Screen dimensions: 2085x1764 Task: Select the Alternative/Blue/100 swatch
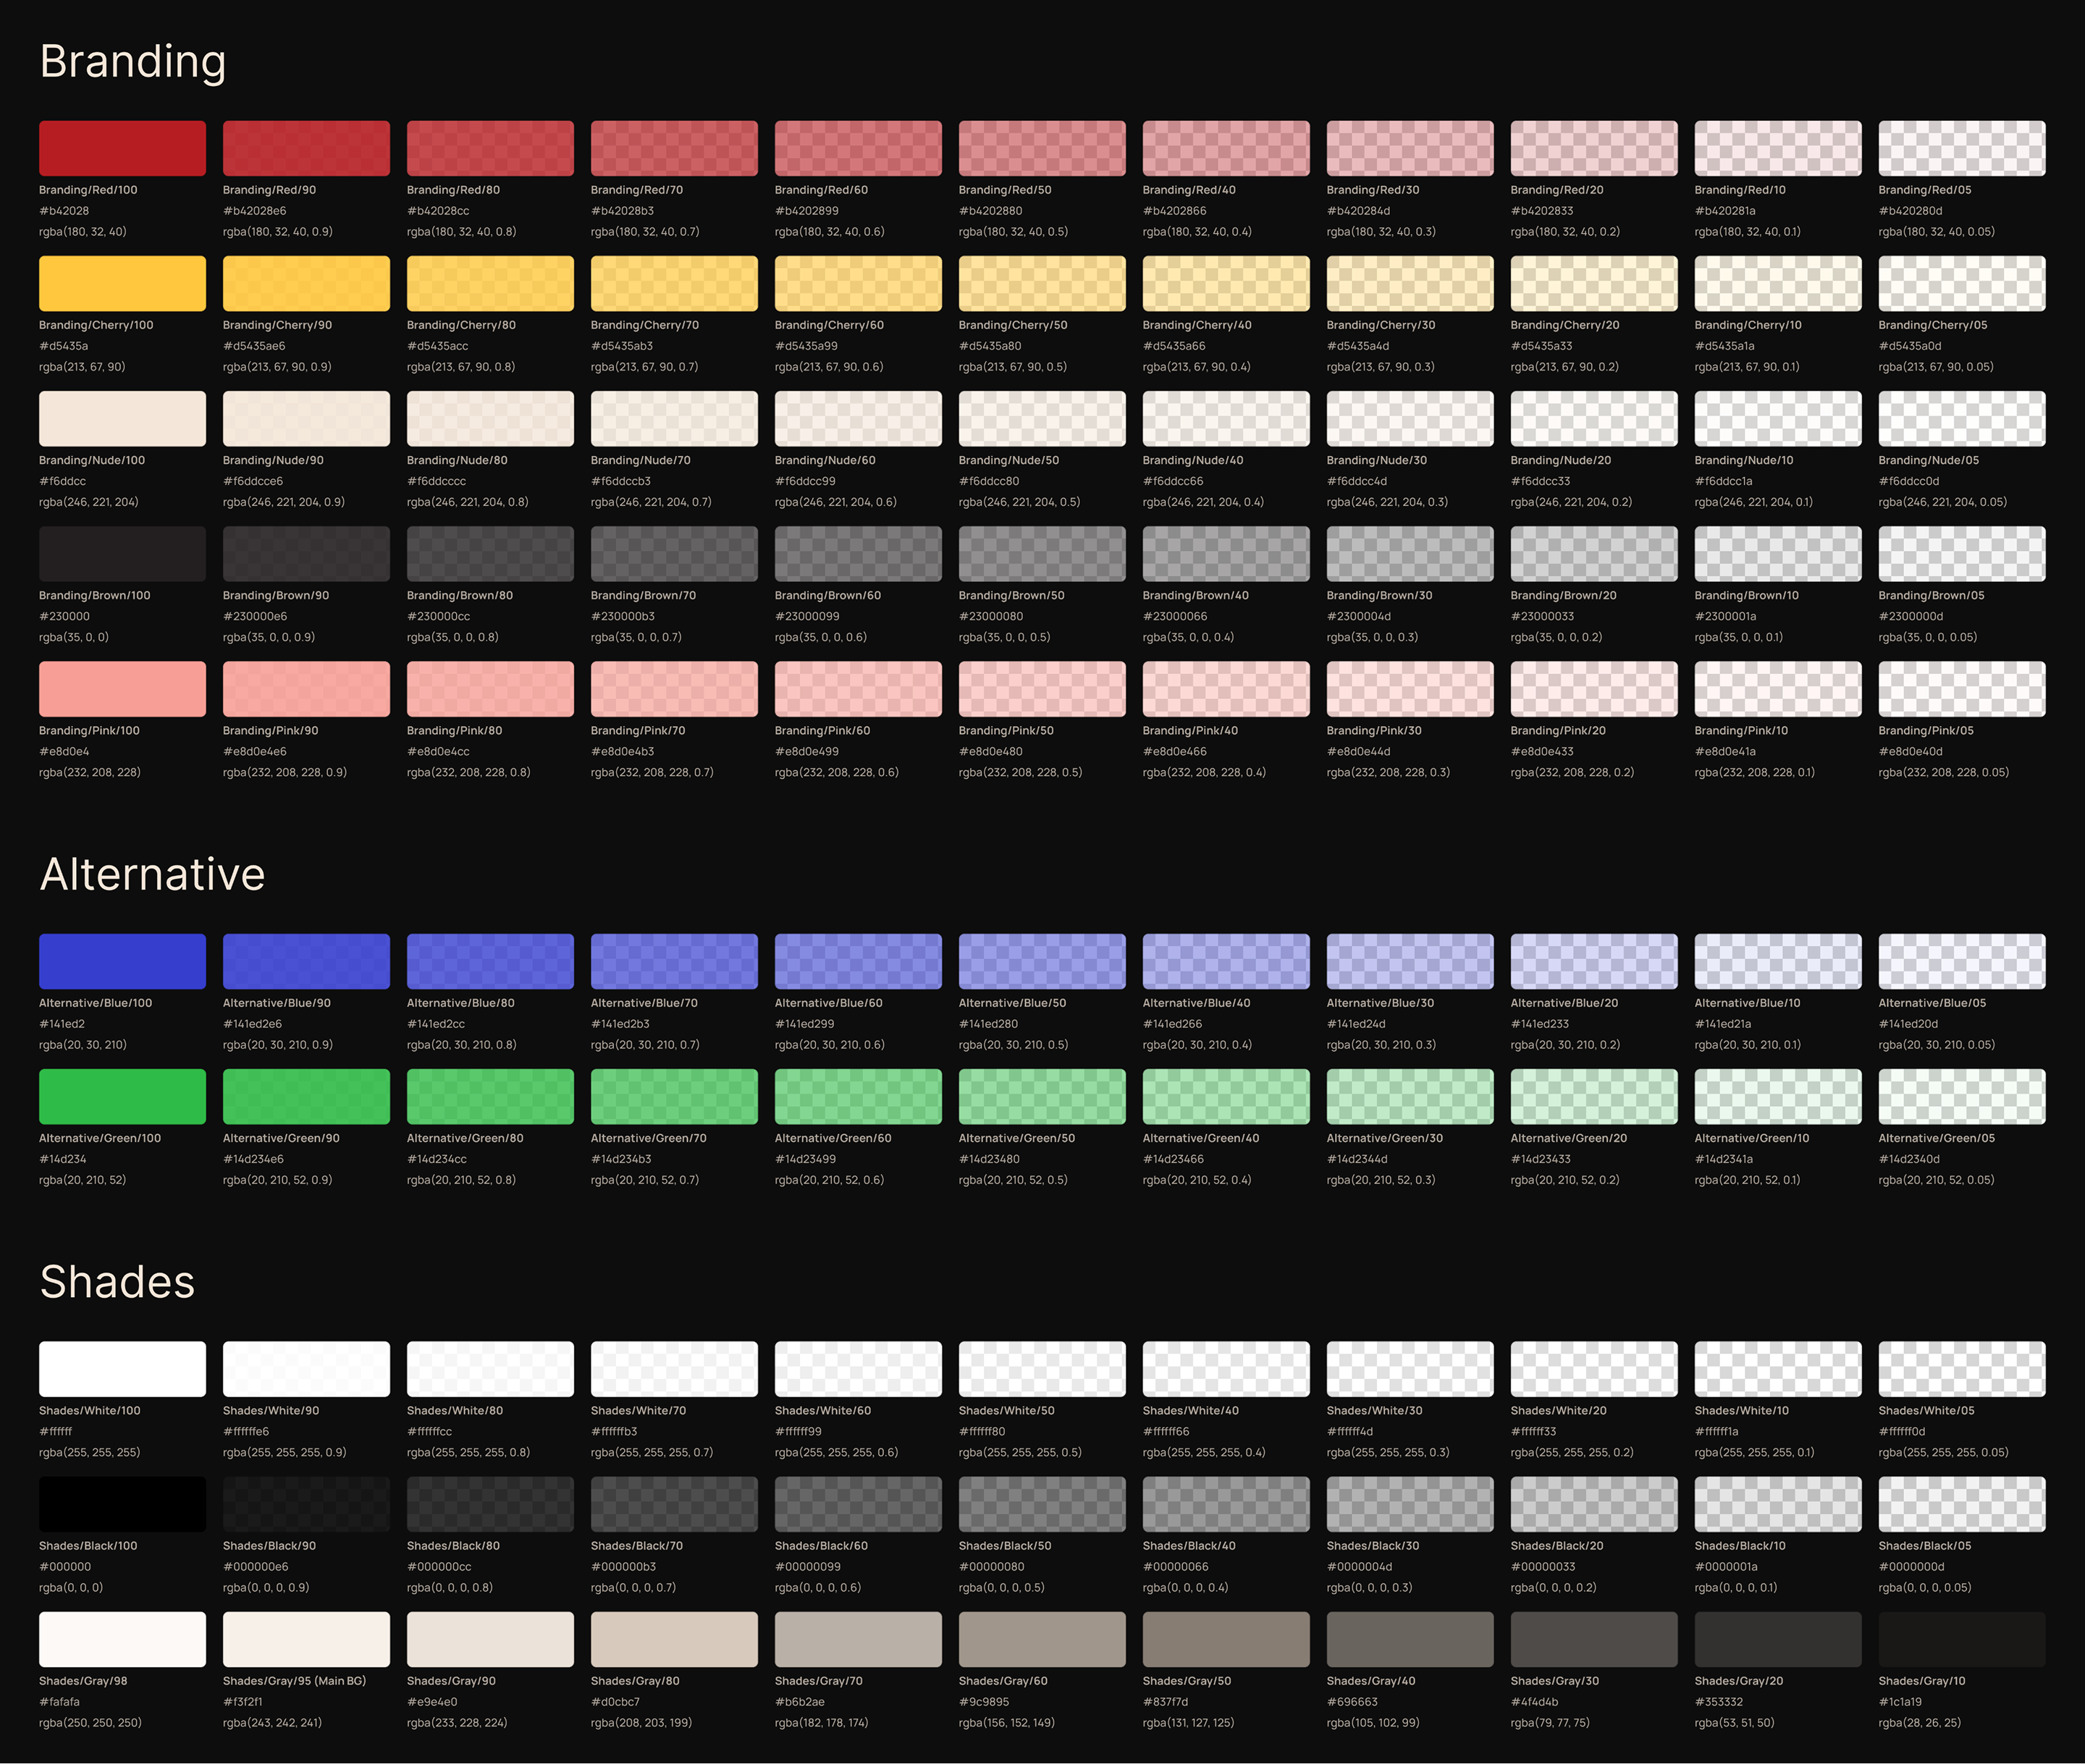122,961
